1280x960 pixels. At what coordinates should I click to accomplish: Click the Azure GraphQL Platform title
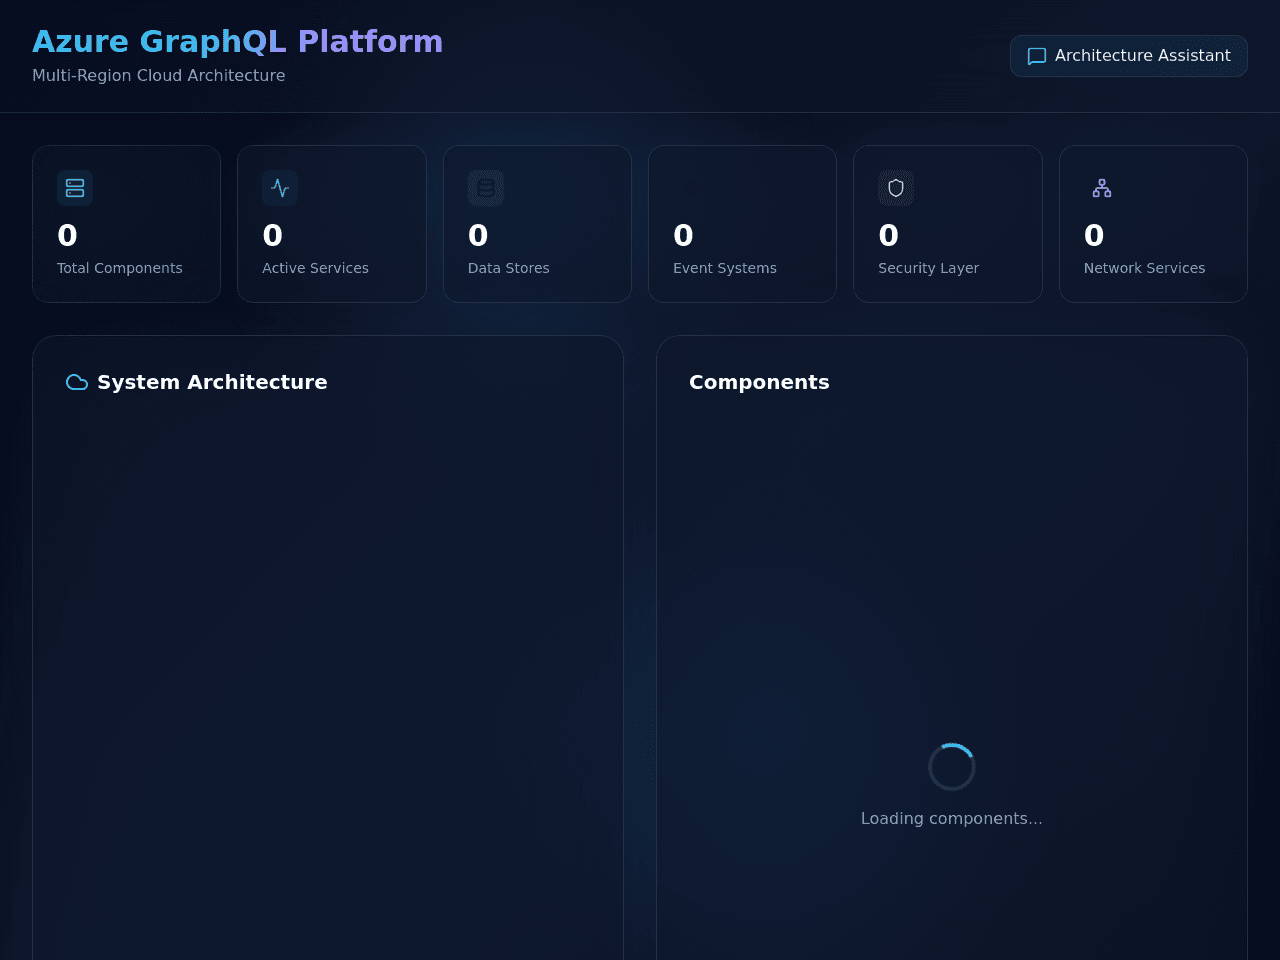click(x=238, y=41)
